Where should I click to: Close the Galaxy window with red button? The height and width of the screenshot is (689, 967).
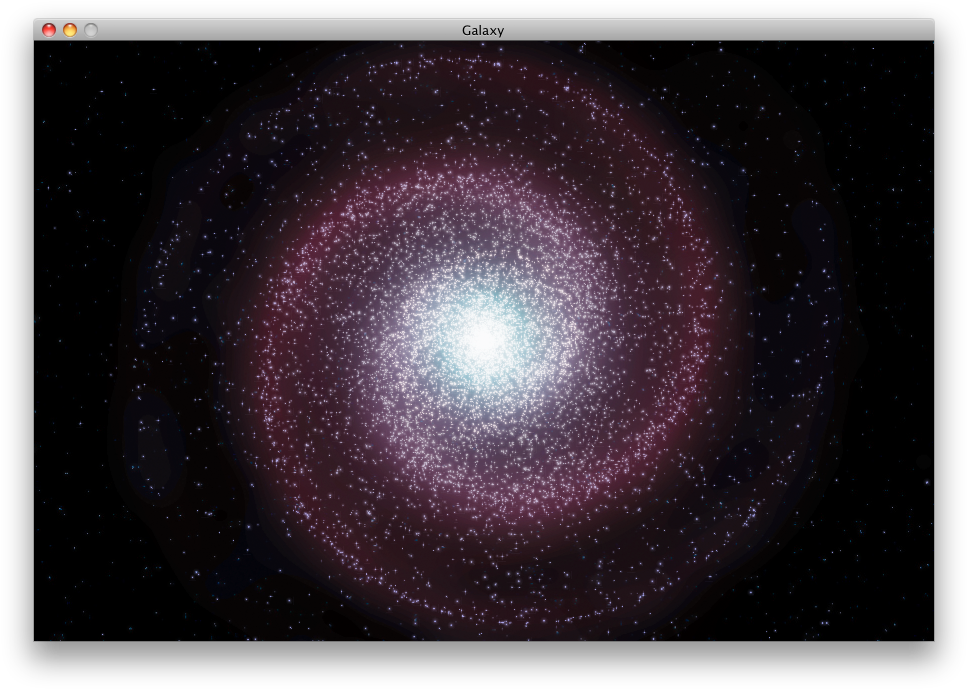pos(49,30)
